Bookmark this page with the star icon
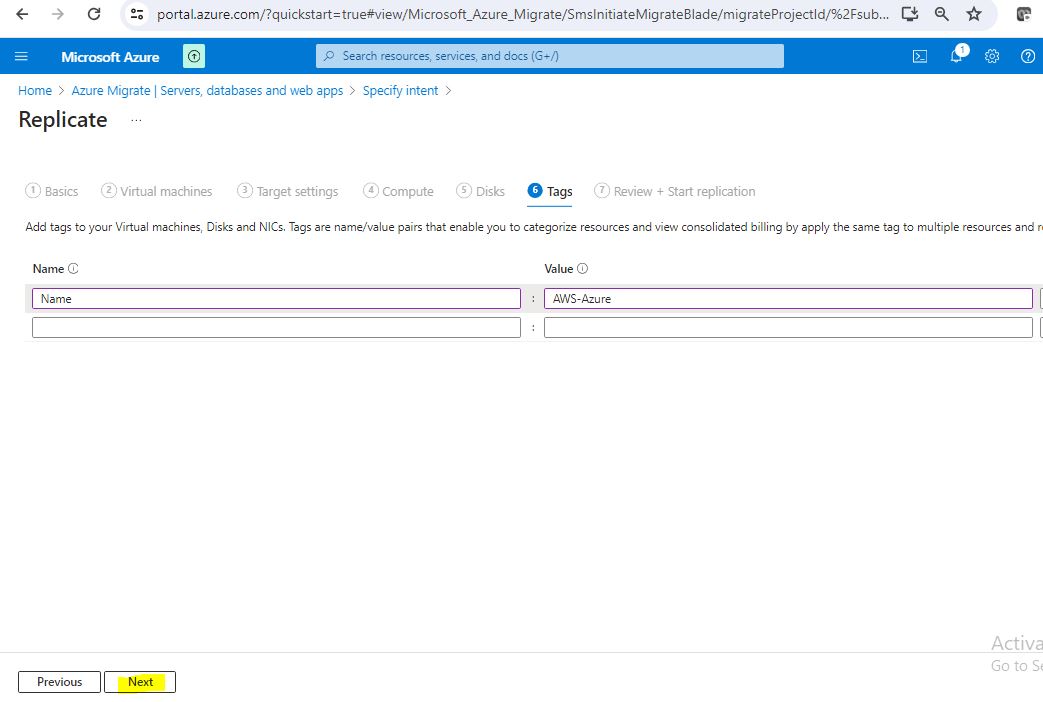Image resolution: width=1043 pixels, height=702 pixels. click(974, 14)
